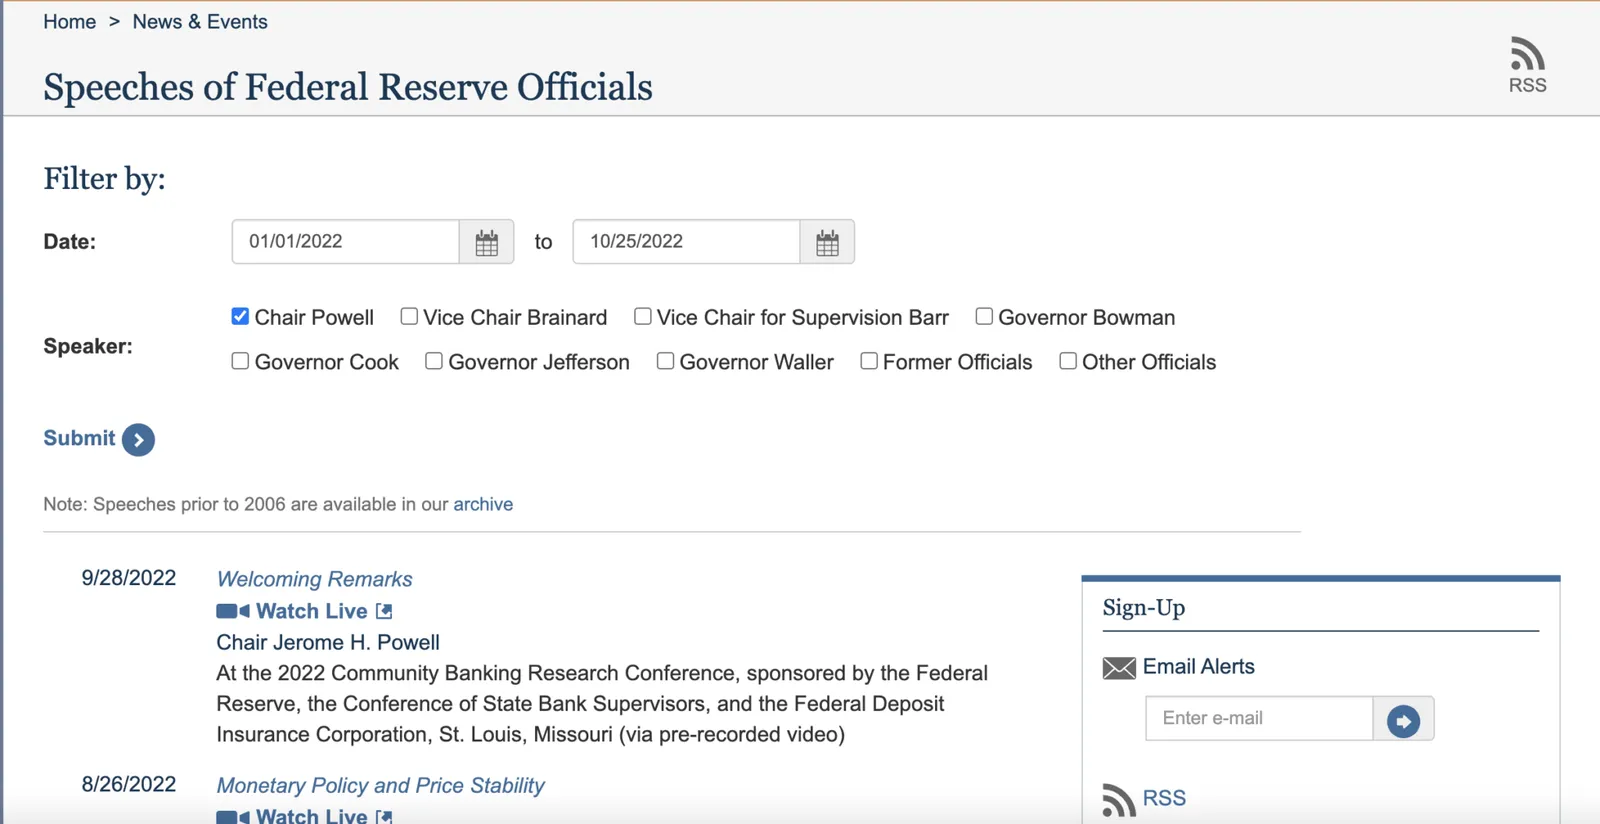The image size is (1600, 824).
Task: Open the RSS feed icon at top right
Action: pyautogui.click(x=1527, y=54)
